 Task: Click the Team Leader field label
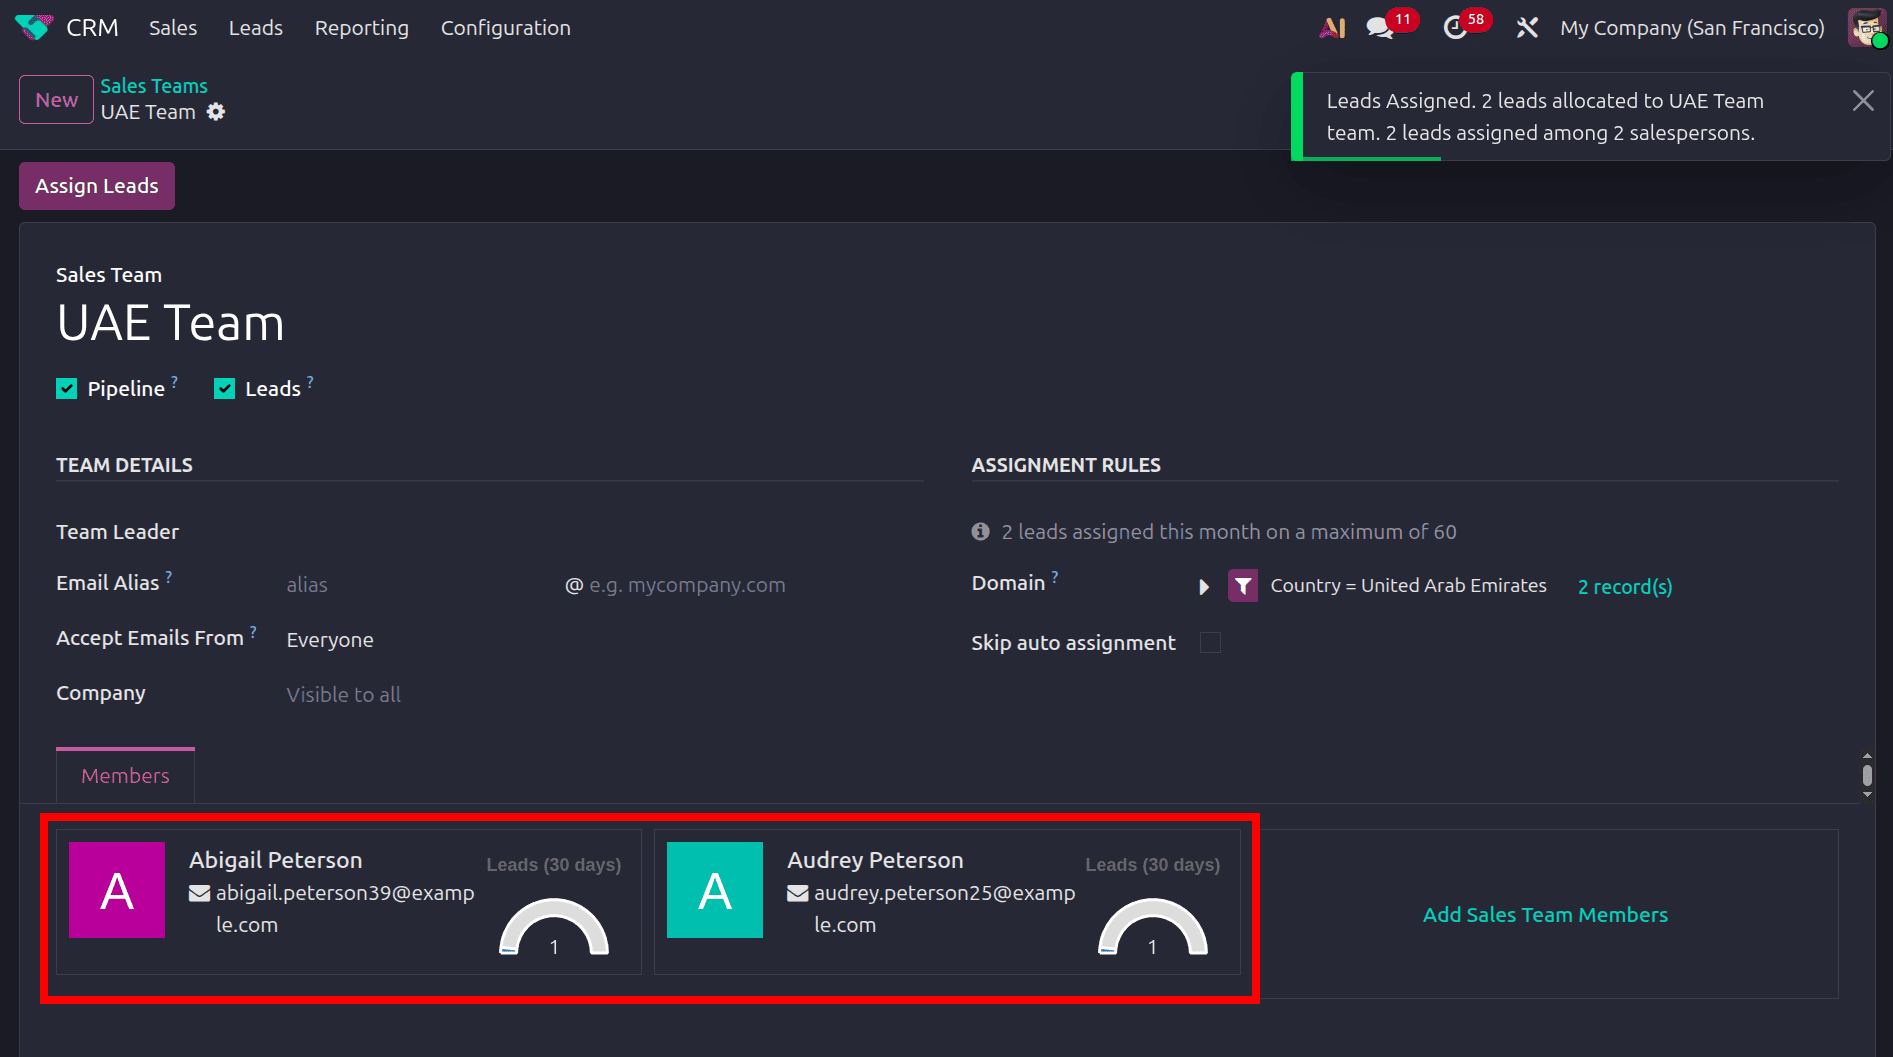click(117, 532)
